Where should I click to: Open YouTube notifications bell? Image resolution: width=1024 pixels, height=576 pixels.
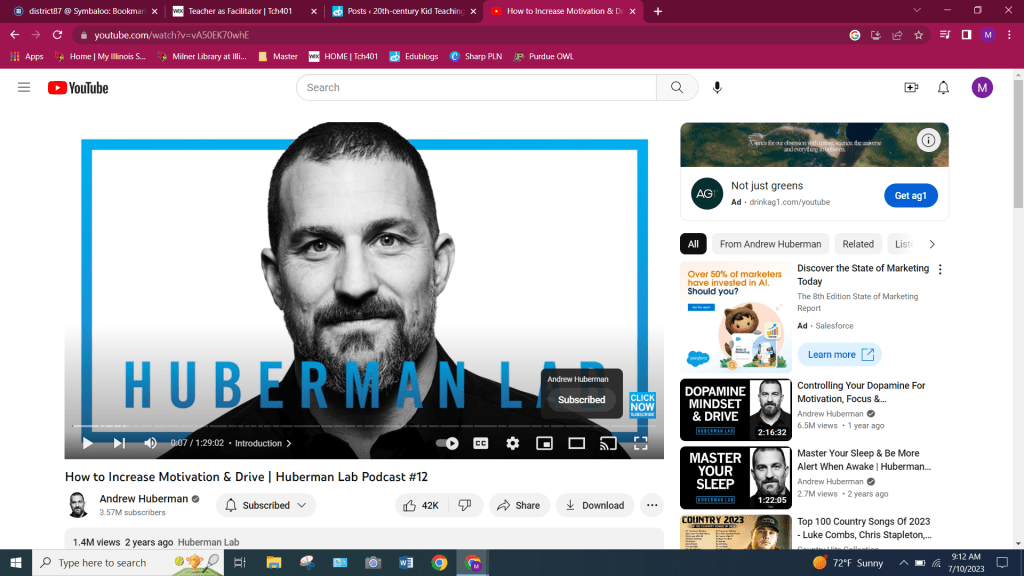coord(944,88)
